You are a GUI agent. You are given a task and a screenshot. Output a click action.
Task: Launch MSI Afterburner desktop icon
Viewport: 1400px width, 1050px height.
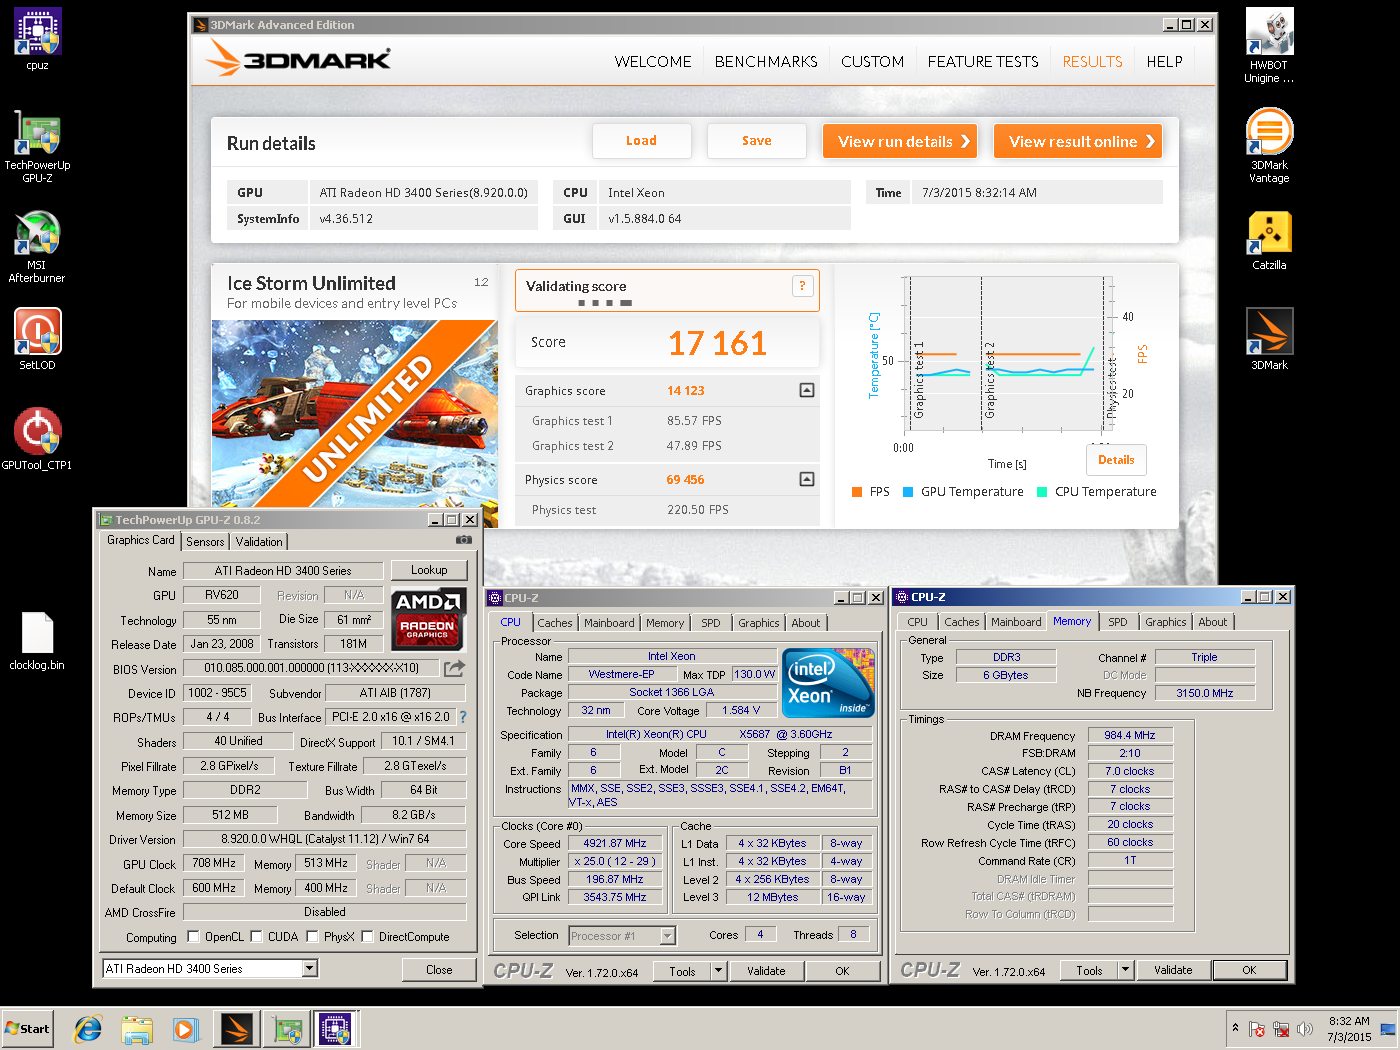point(37,246)
